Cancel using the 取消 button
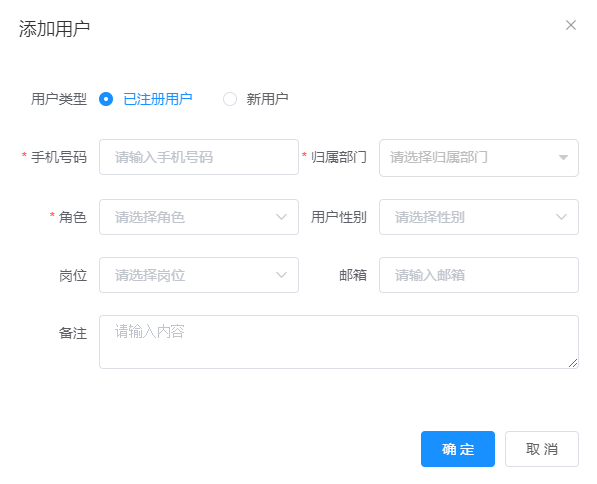 click(x=542, y=449)
